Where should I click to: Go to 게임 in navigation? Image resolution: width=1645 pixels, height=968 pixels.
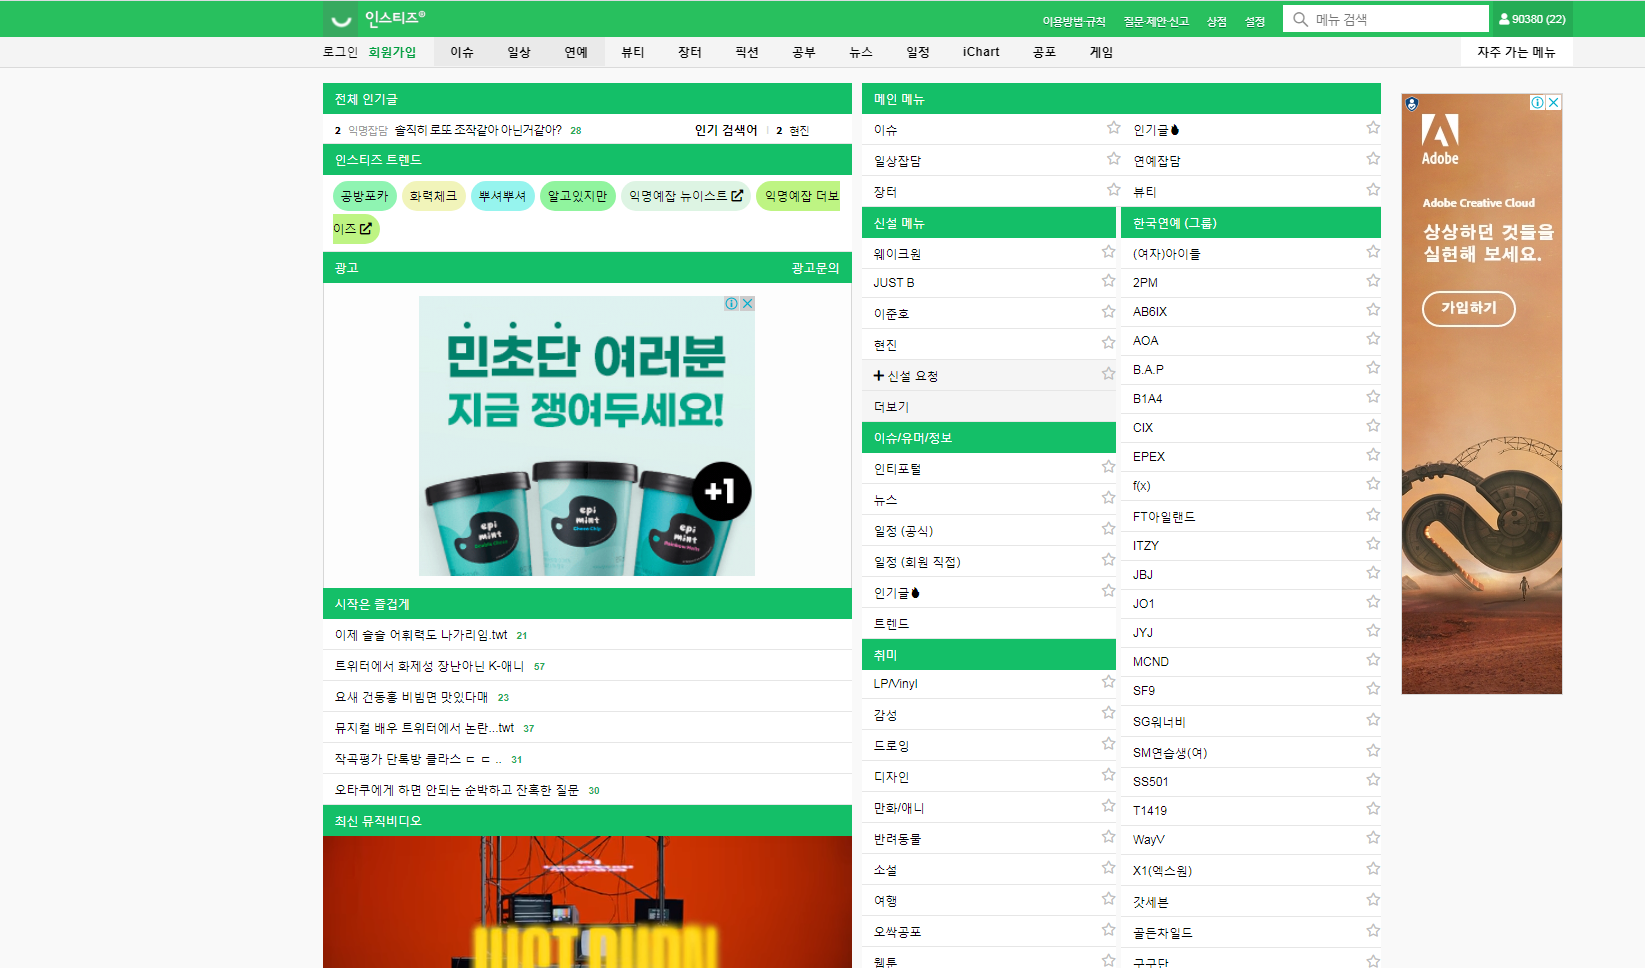1101,52
